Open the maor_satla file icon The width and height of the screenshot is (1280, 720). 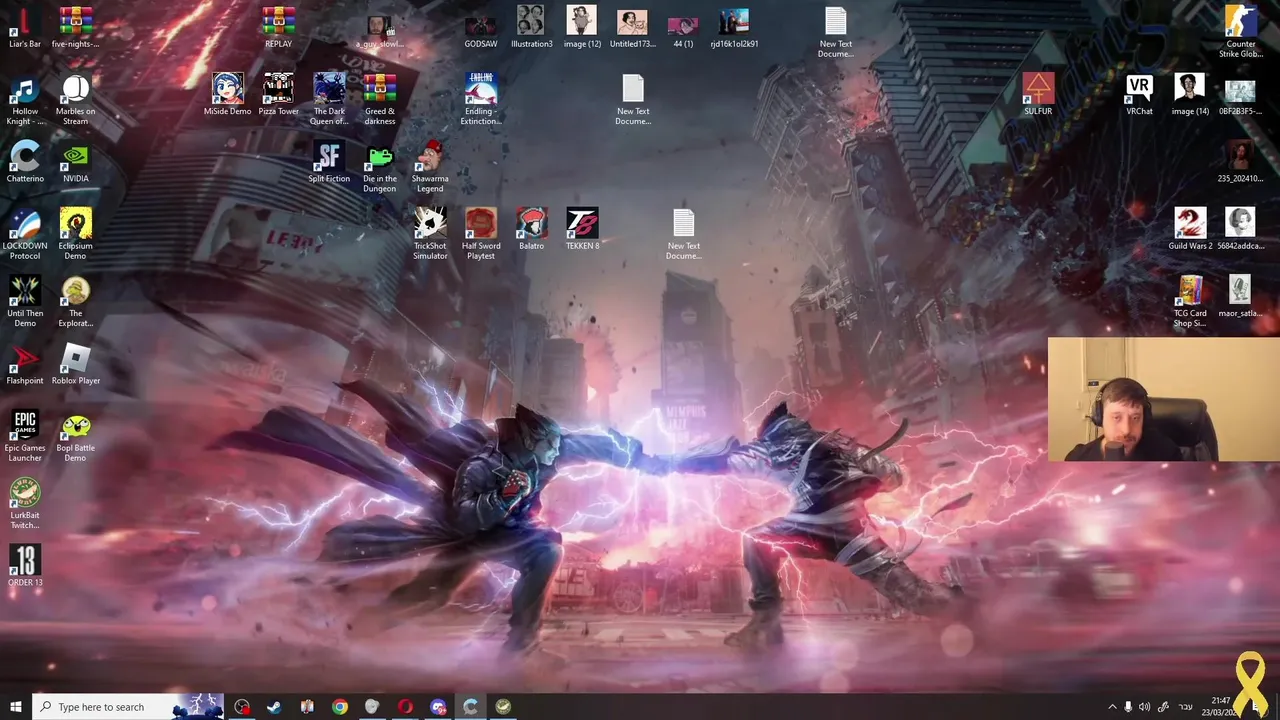coord(1240,296)
